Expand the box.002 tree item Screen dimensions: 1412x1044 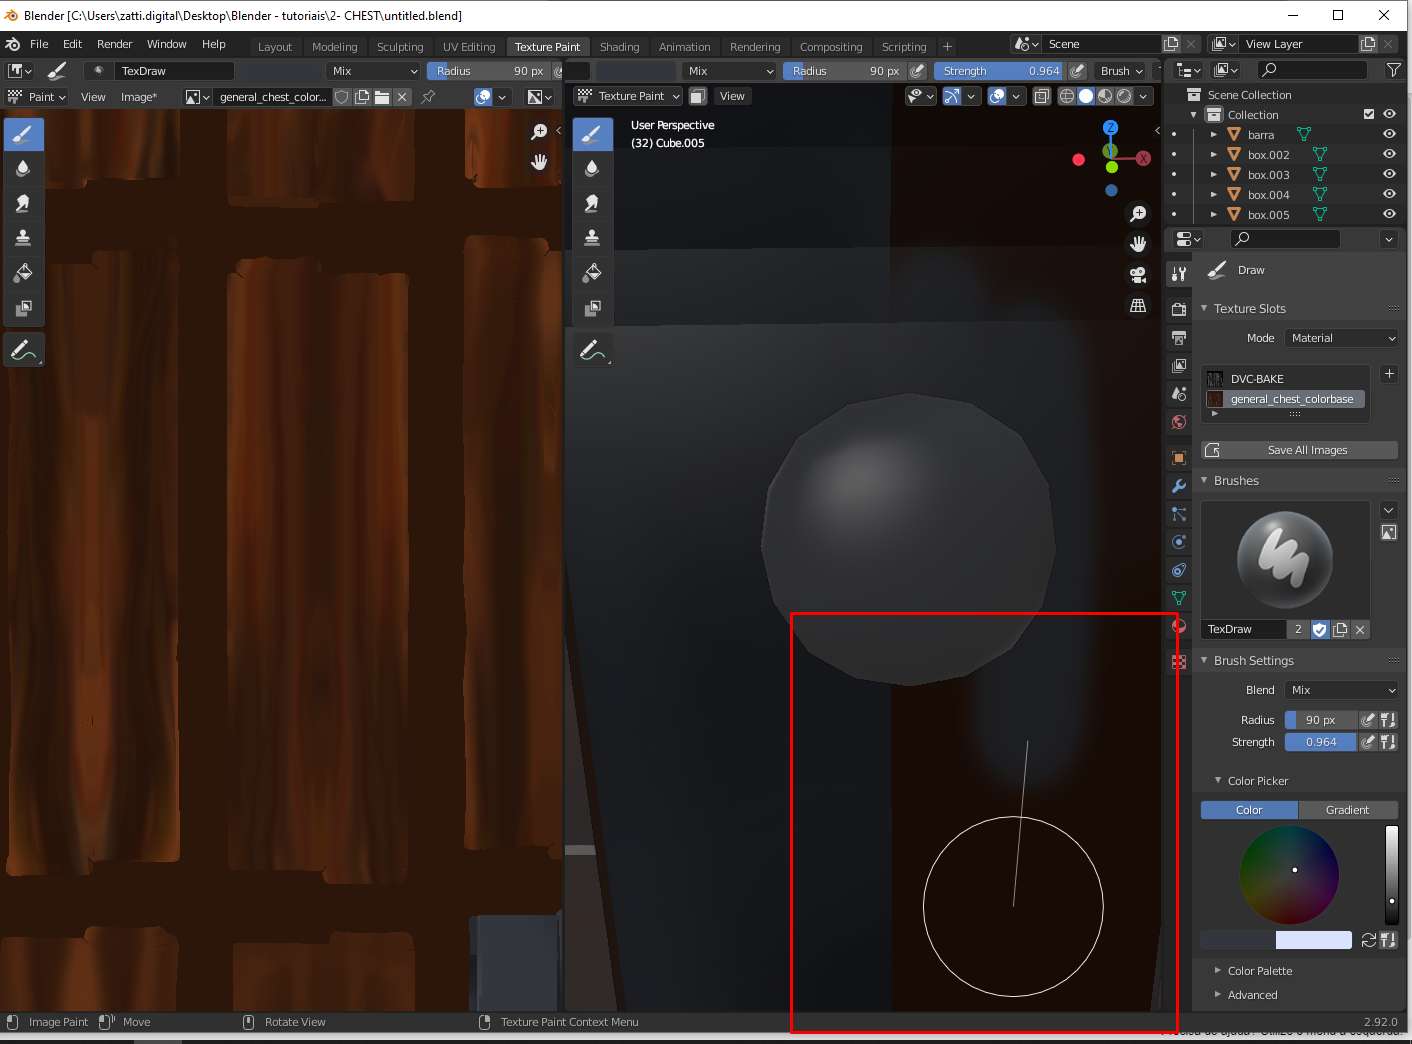(1214, 155)
